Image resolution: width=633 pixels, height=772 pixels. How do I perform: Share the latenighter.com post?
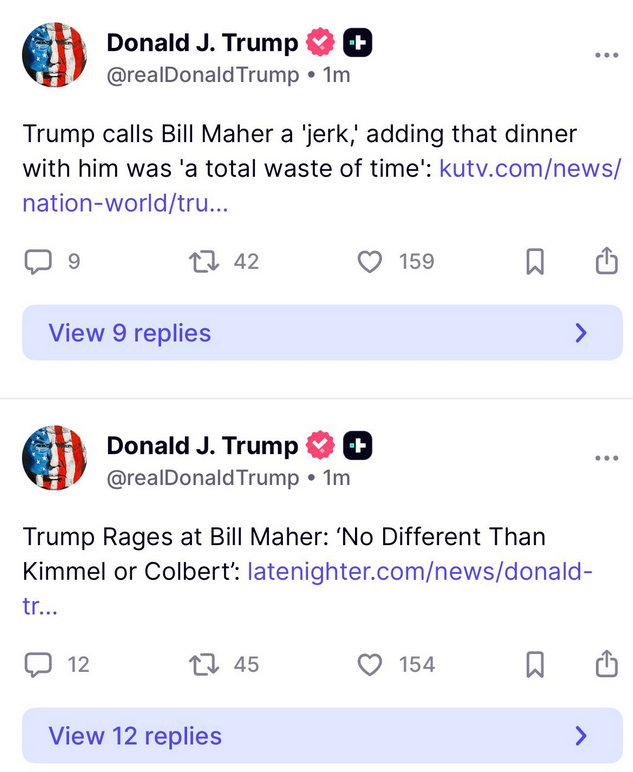606,664
